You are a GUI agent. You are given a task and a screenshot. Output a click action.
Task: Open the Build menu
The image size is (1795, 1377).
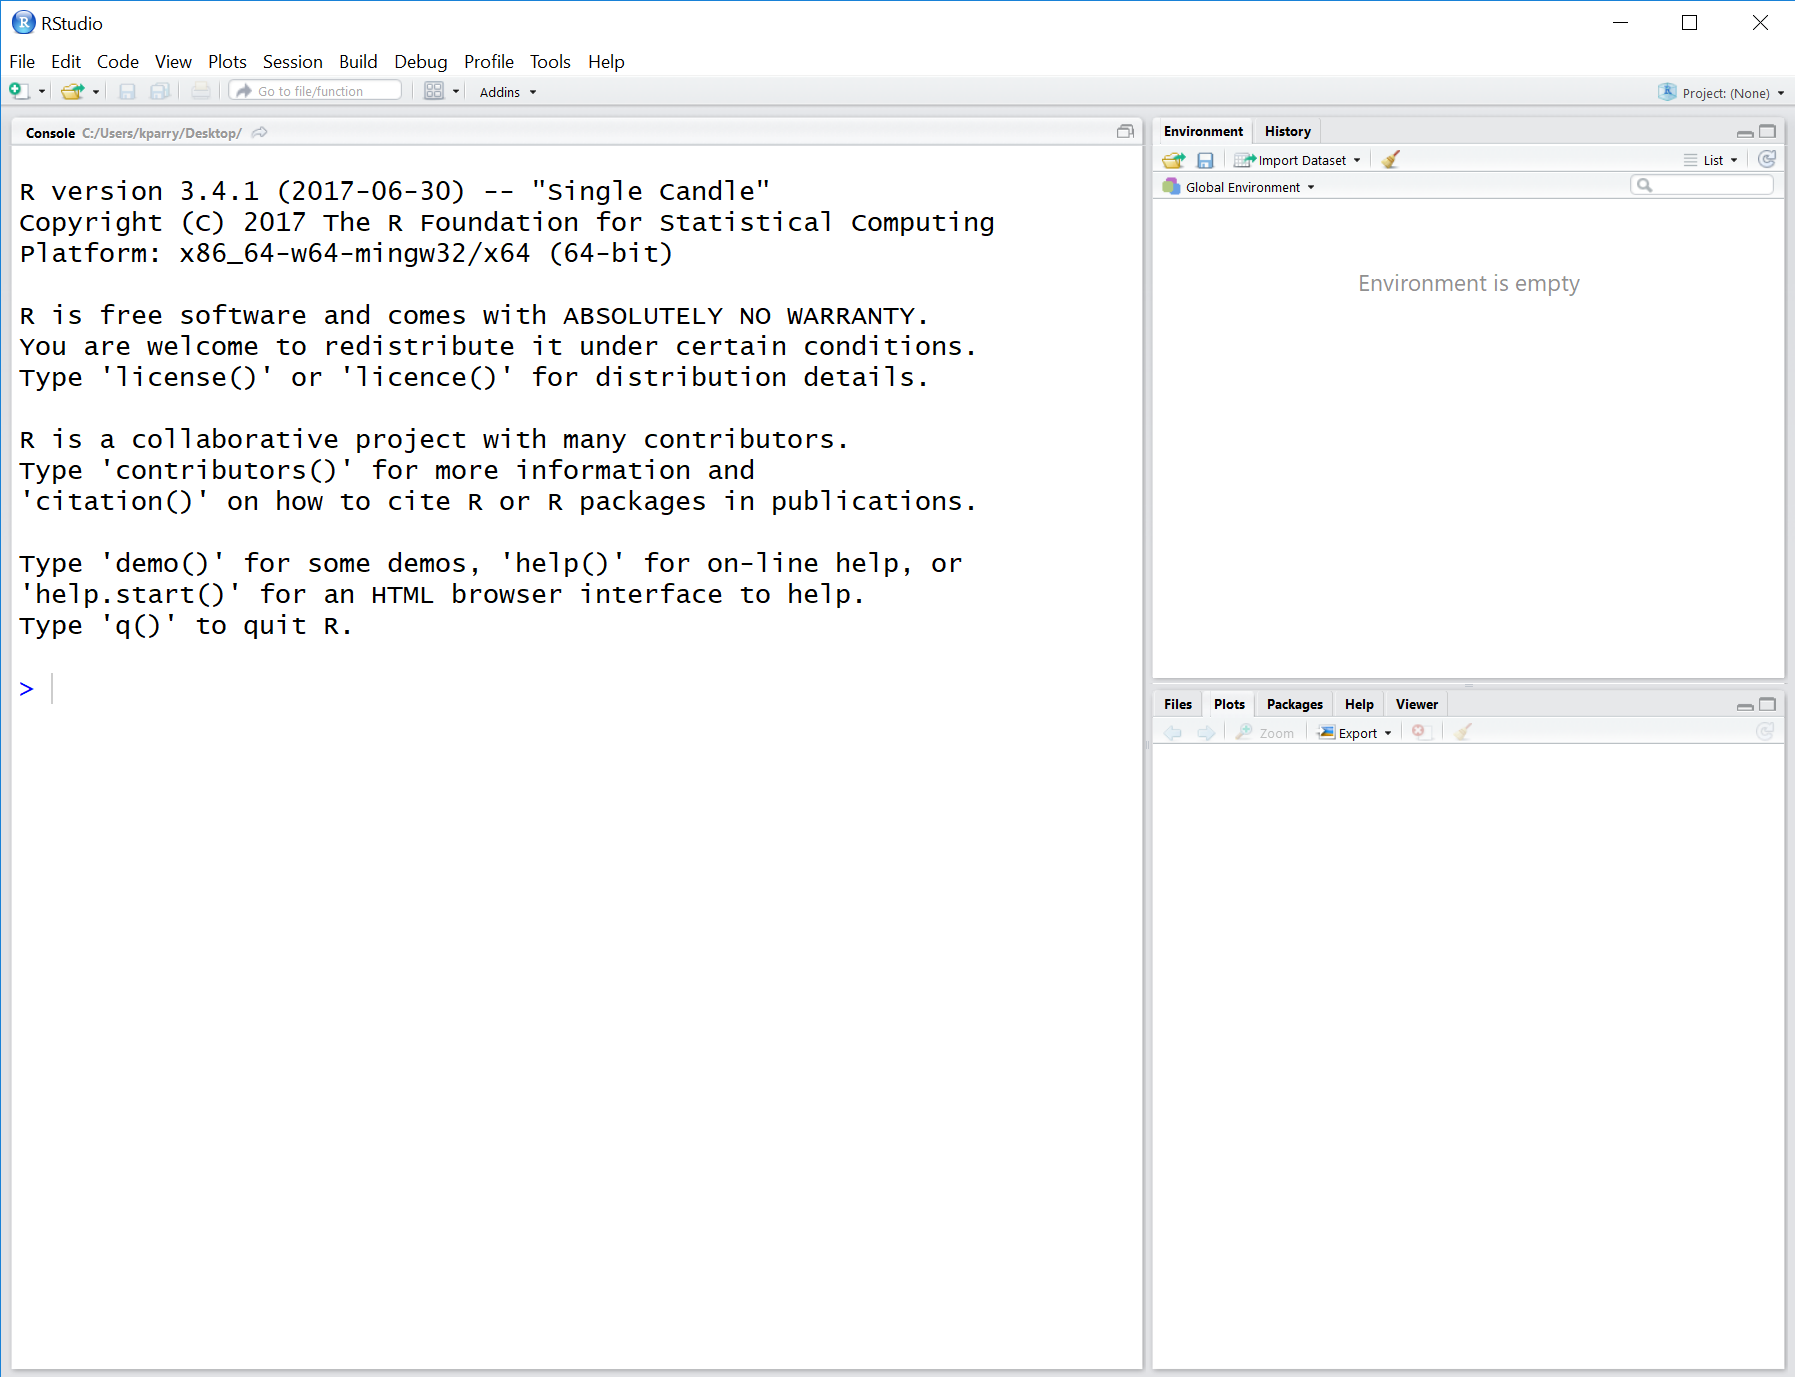point(358,62)
